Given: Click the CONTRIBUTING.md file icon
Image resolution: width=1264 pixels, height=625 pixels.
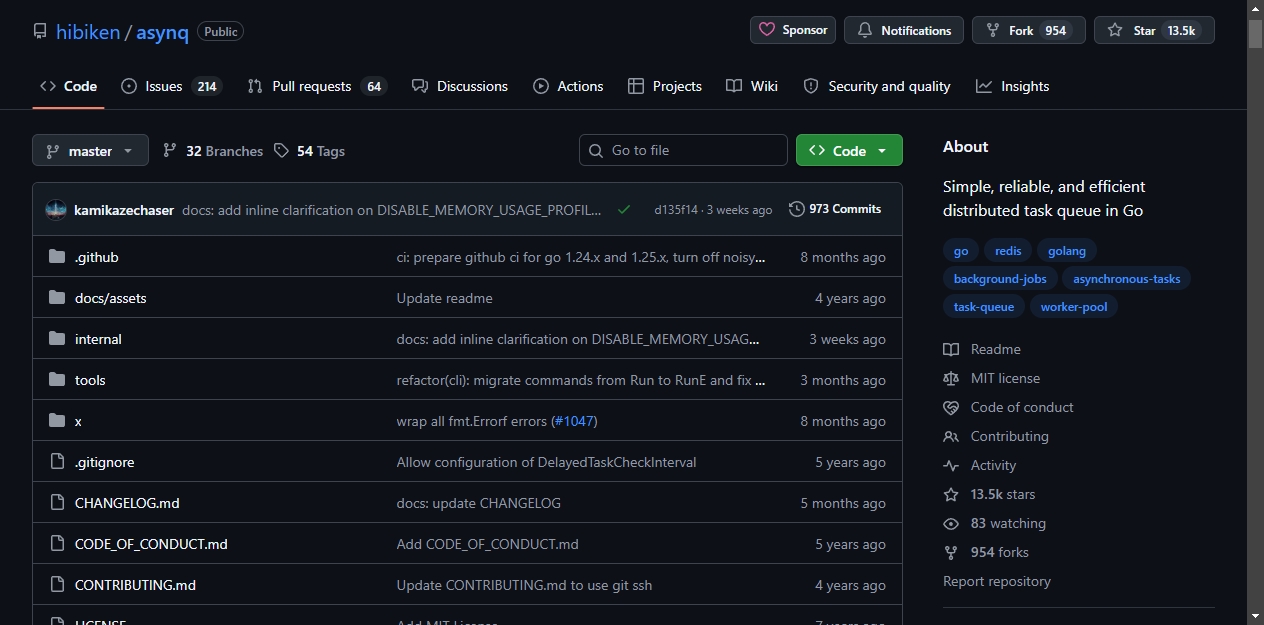Looking at the screenshot, I should pos(57,585).
